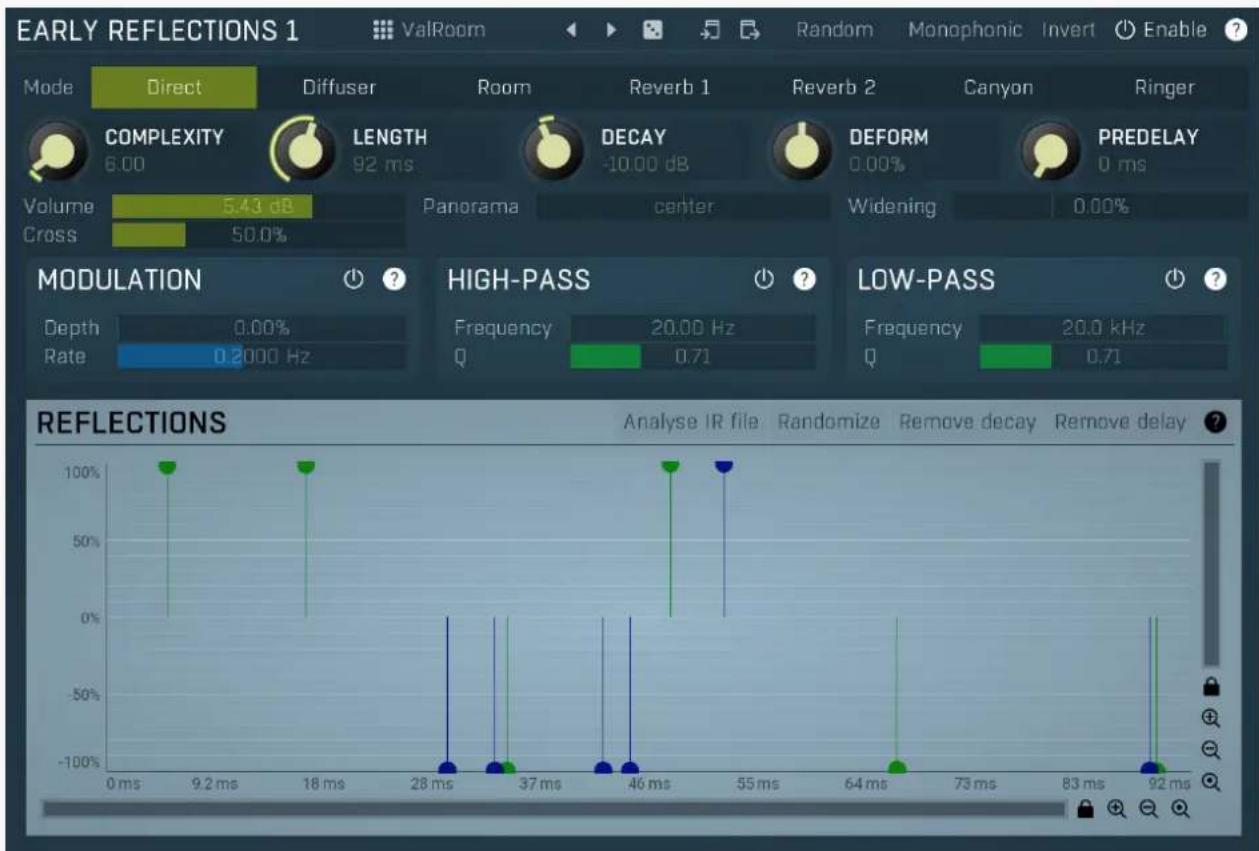Image resolution: width=1259 pixels, height=851 pixels.
Task: Select Room mode
Action: [x=504, y=87]
